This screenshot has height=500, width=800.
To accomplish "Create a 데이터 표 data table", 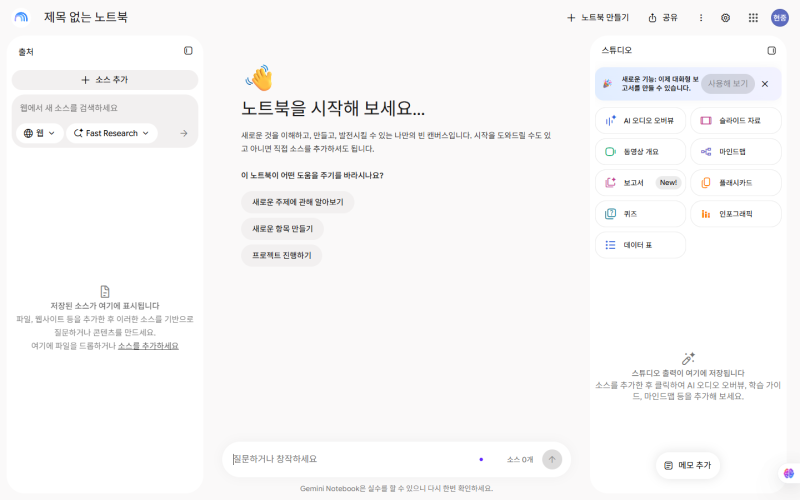I will tap(640, 245).
